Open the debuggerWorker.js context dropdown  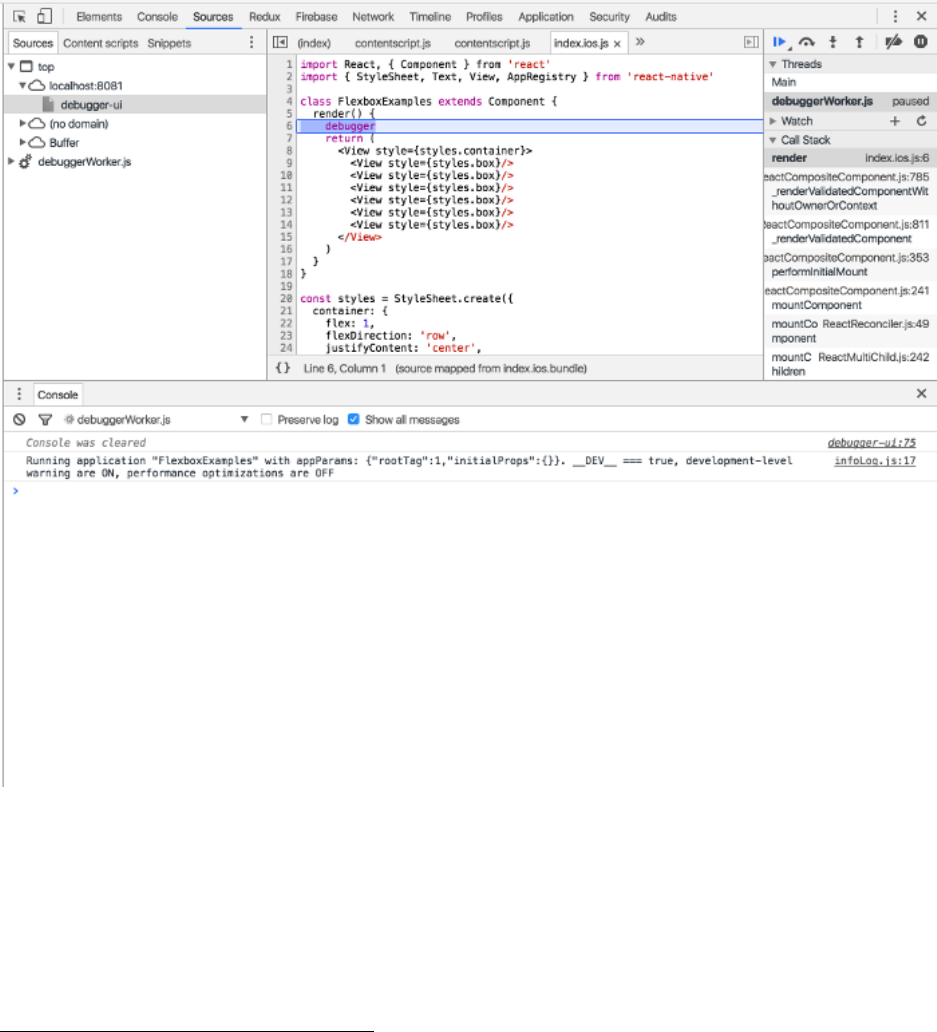(x=156, y=420)
